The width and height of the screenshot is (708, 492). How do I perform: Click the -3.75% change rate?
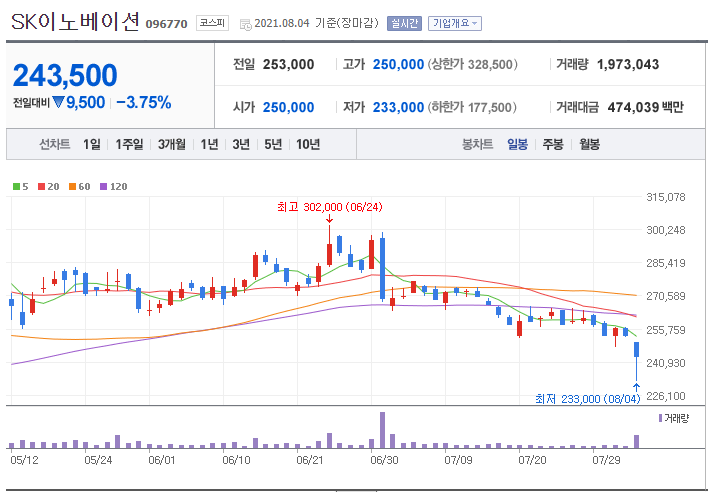(x=144, y=103)
